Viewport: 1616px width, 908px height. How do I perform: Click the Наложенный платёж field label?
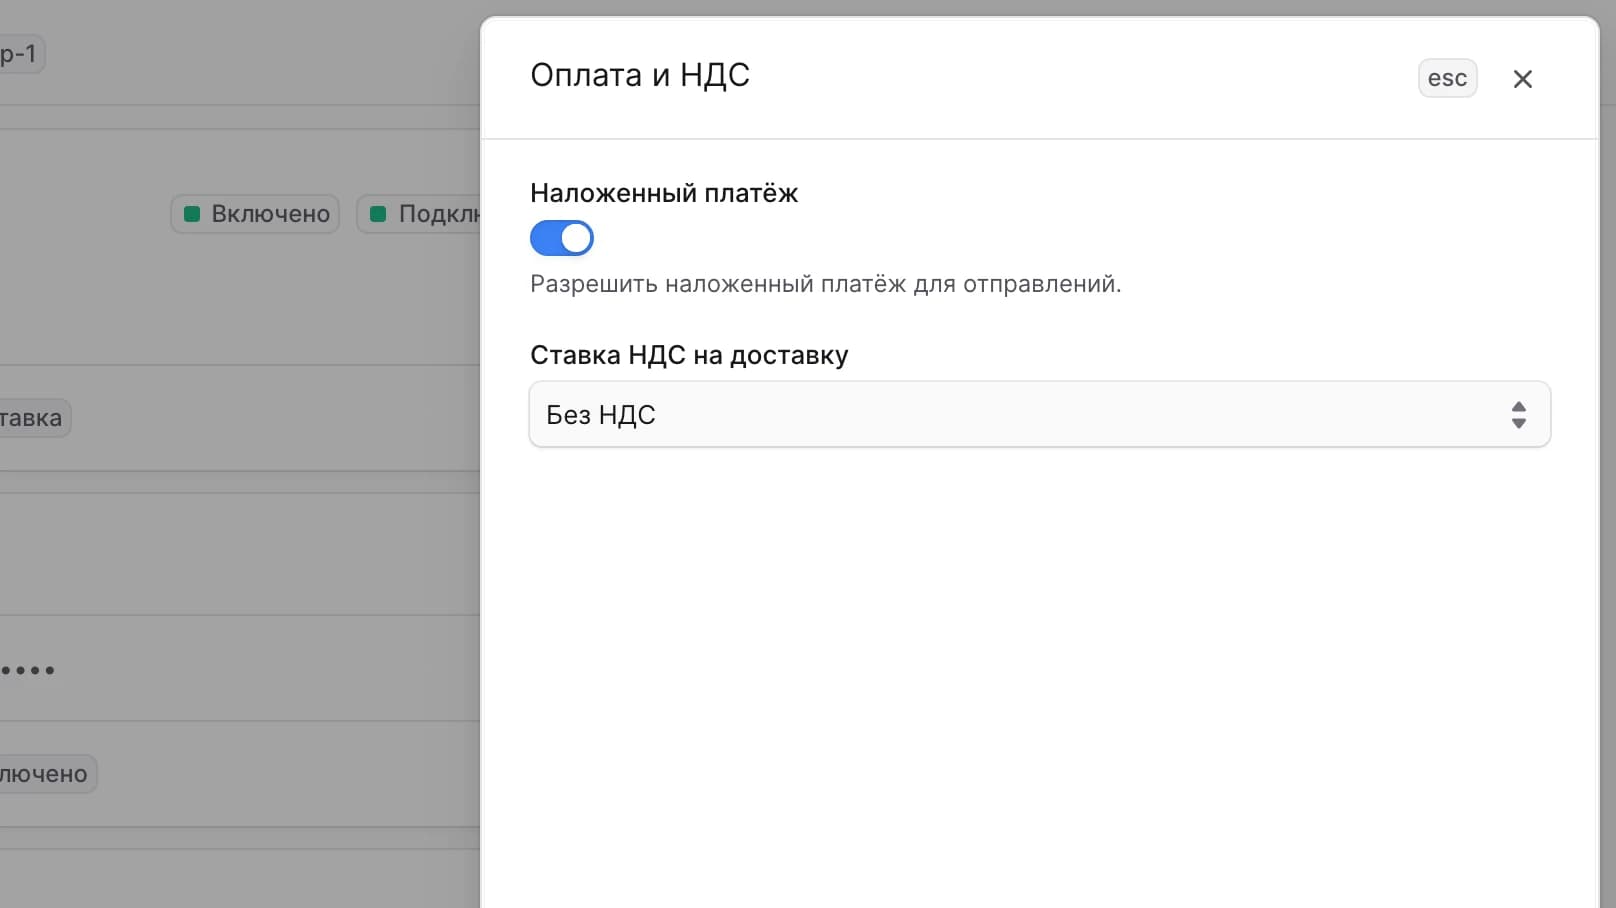(x=664, y=193)
